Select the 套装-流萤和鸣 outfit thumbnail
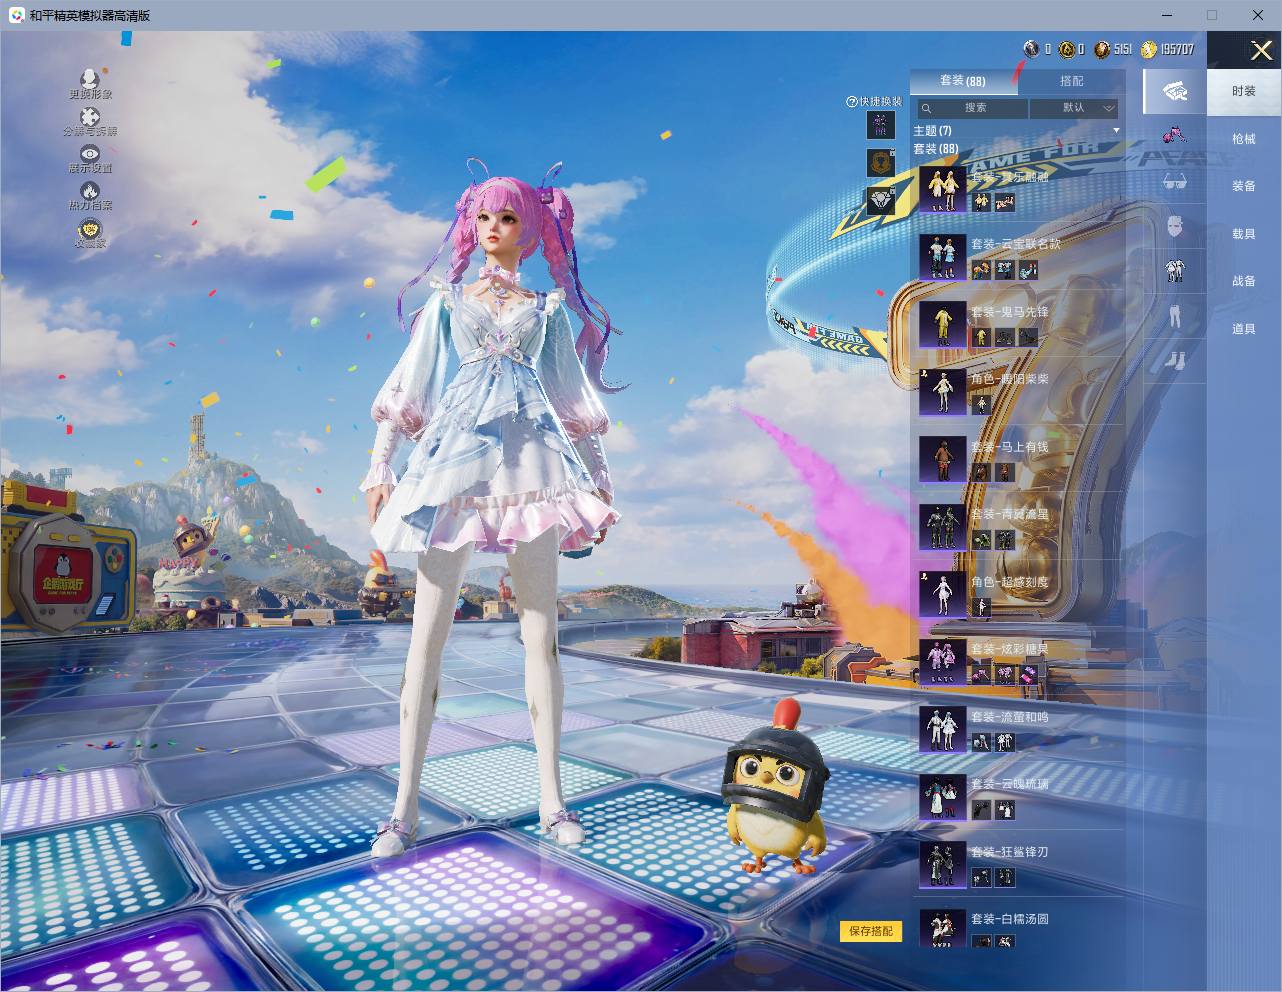Viewport: 1282px width, 992px height. [943, 730]
